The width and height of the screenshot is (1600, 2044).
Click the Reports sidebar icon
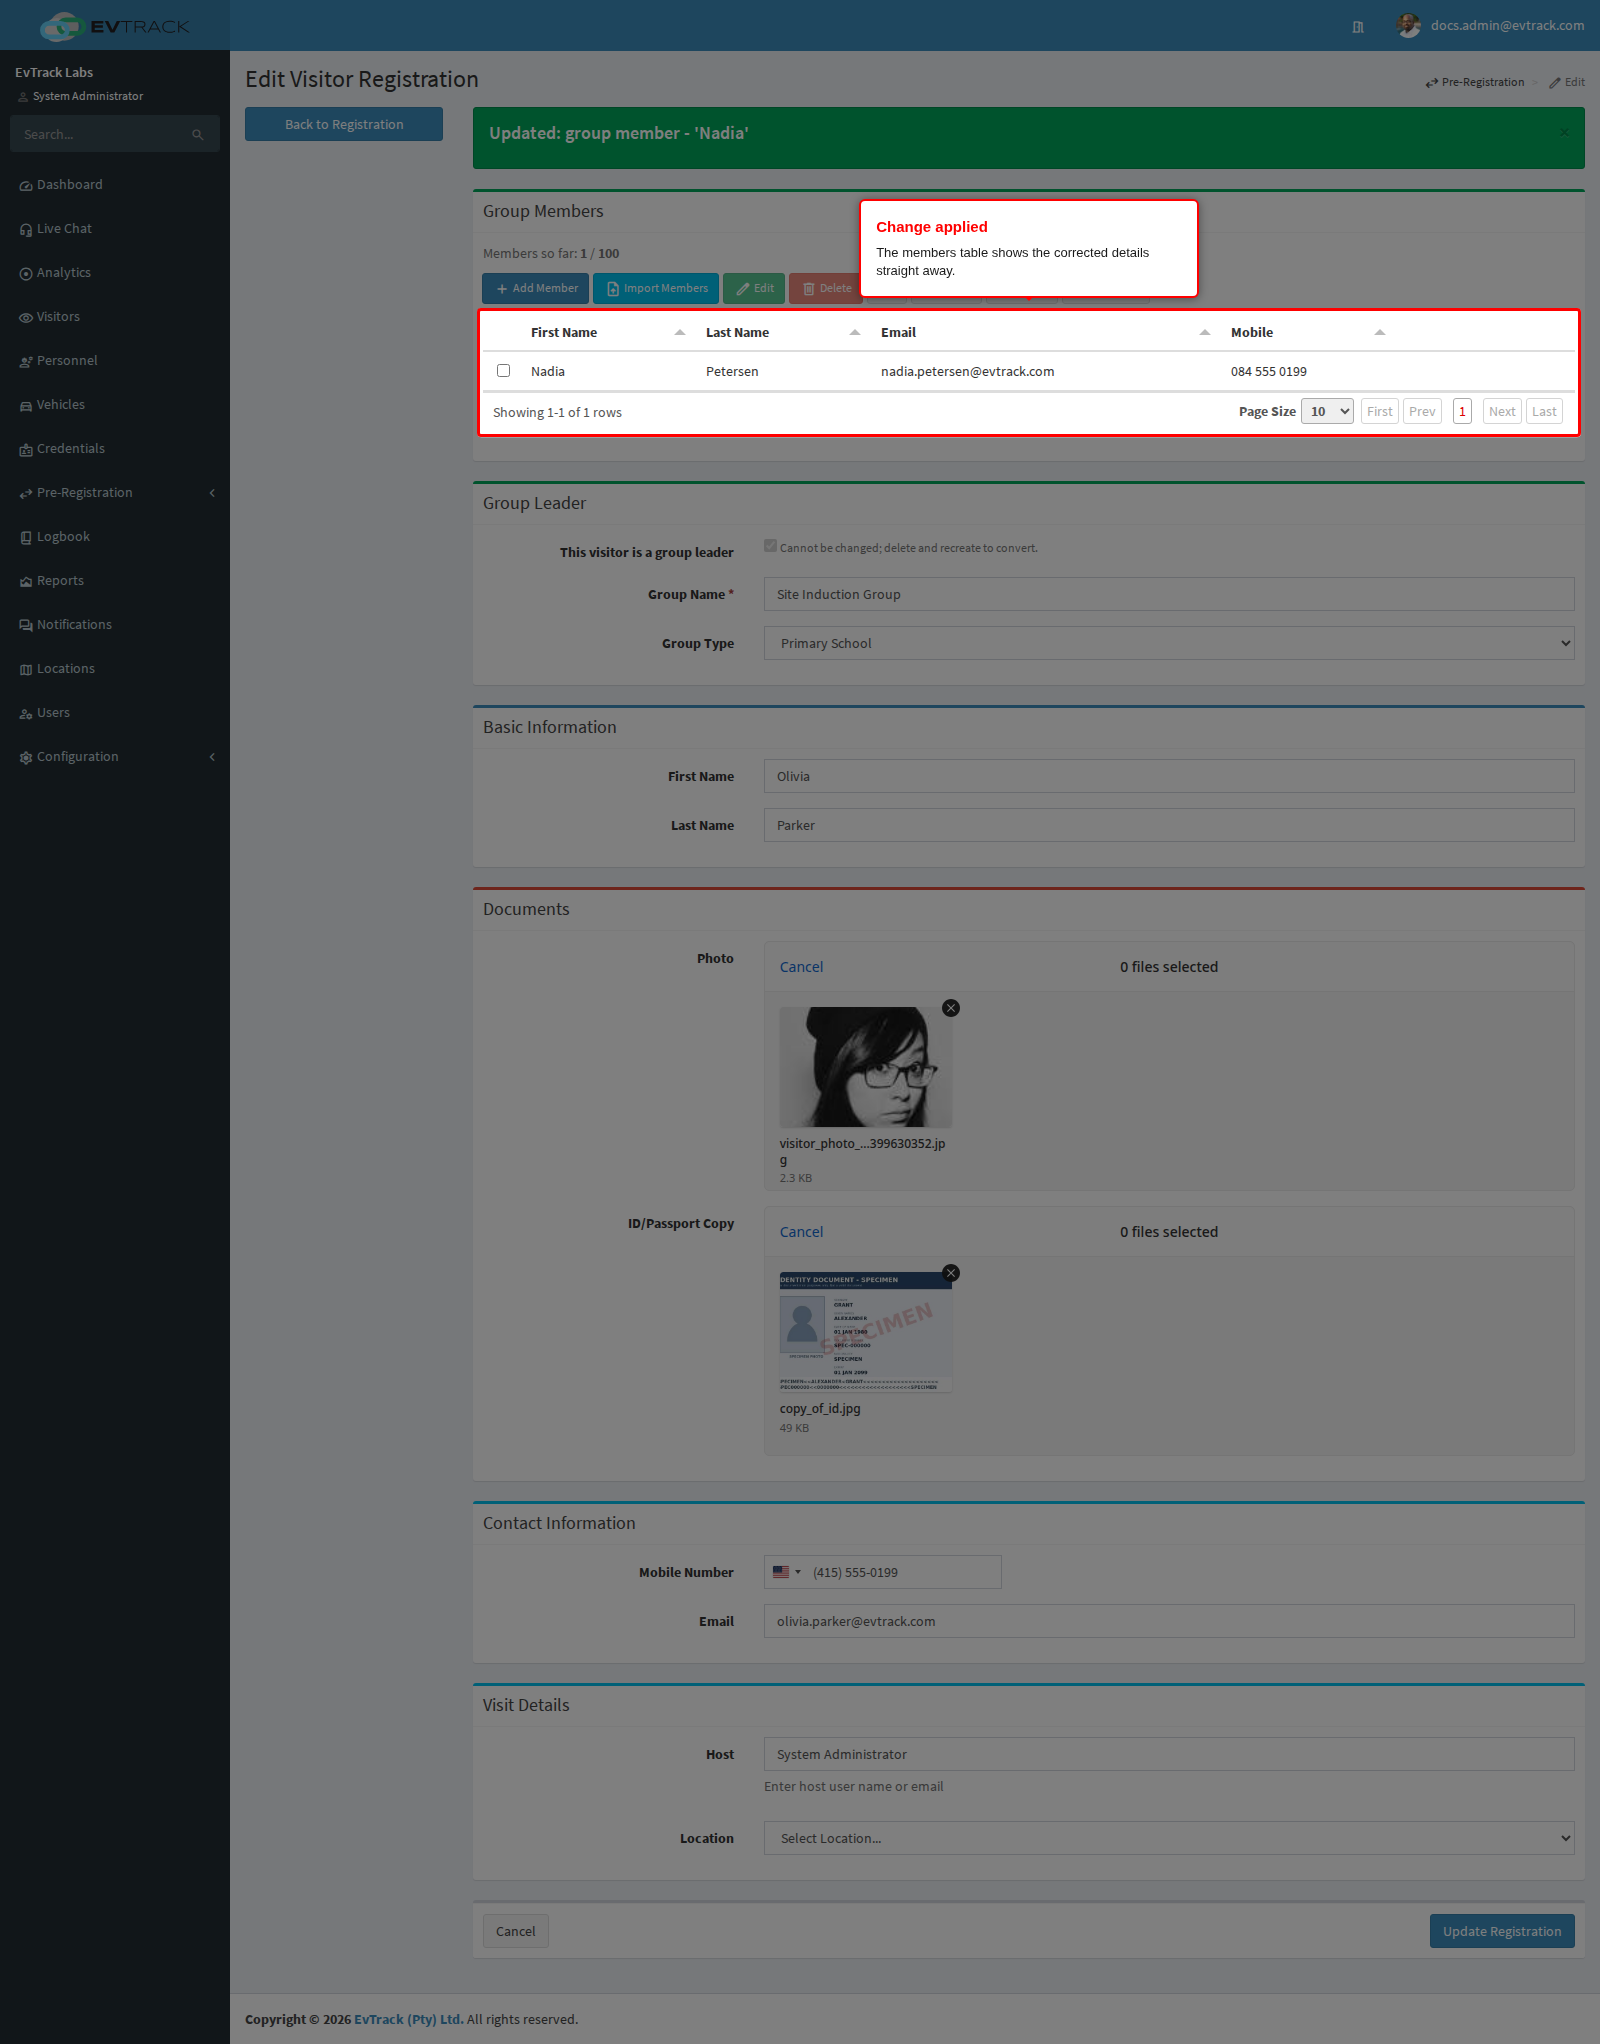[x=26, y=582]
